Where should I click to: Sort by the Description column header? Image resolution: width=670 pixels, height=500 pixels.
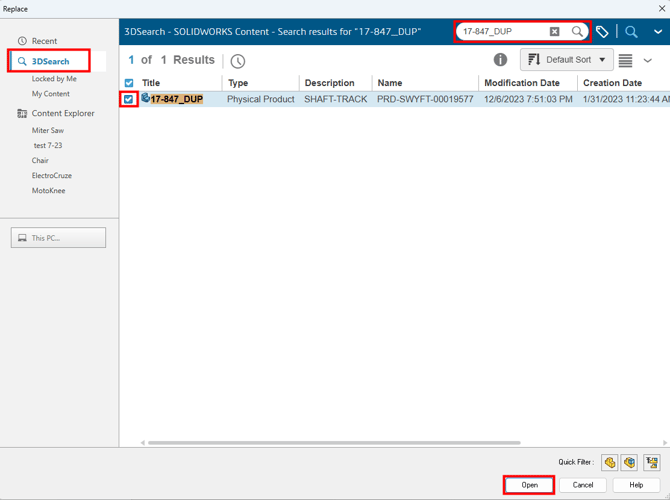tap(329, 83)
